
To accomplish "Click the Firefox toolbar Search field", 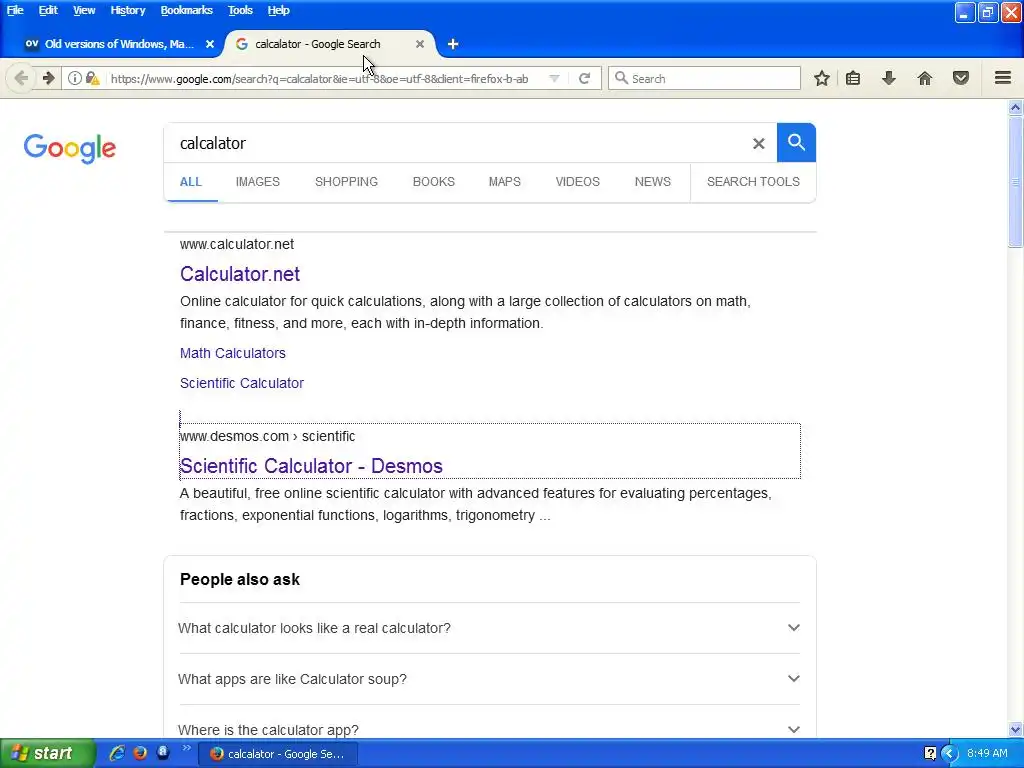I will click(x=705, y=78).
